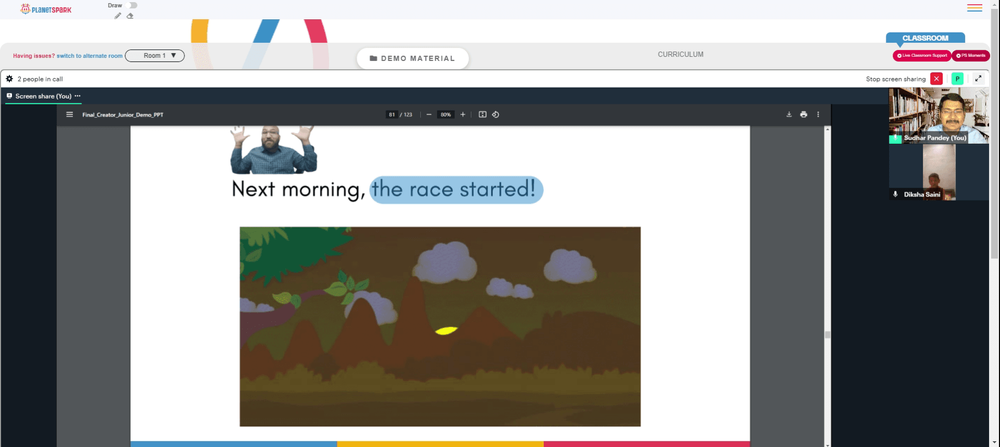Click switch to alternate room link

[89, 56]
